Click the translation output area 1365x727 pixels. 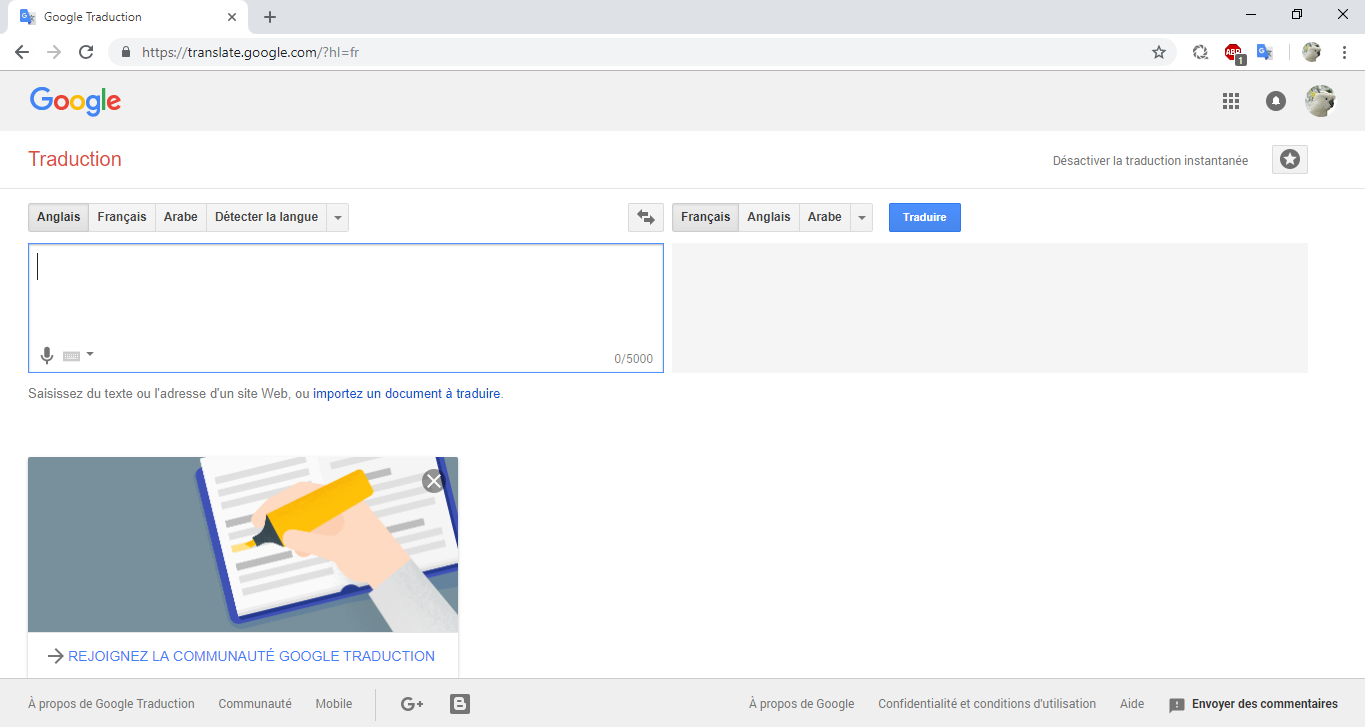[x=990, y=308]
